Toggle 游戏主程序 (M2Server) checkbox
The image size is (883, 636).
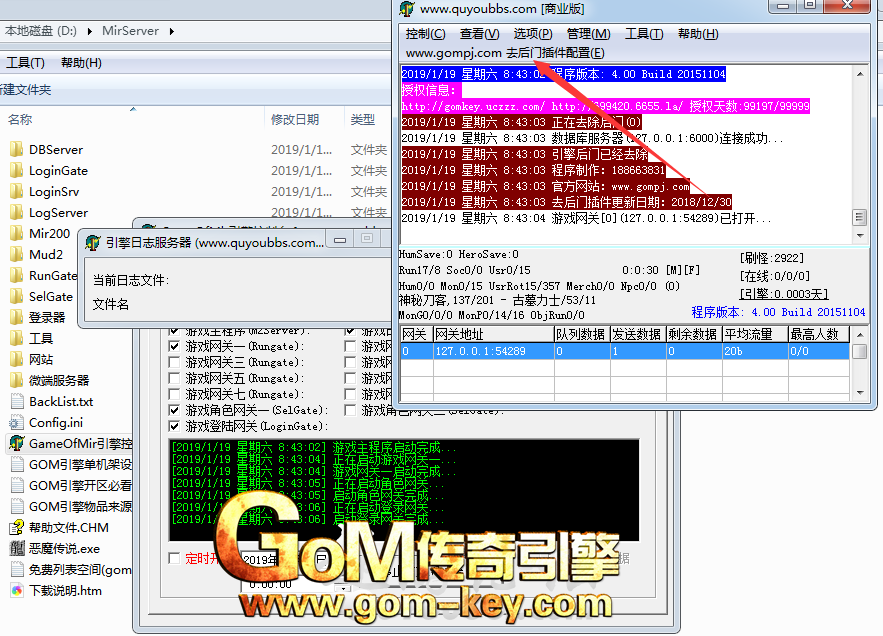(x=174, y=331)
